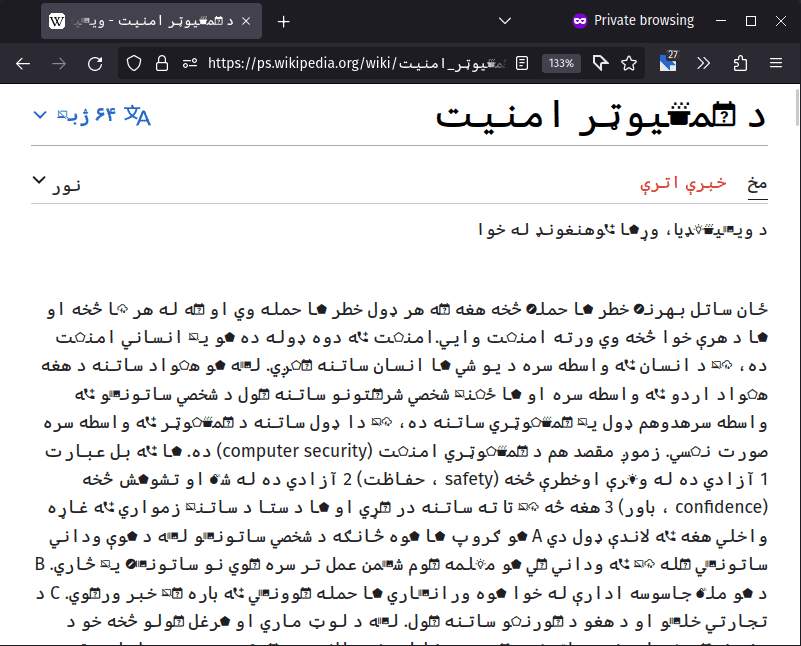Viewport: 801px width, 646px height.
Task: Click the 133% zoom indicator
Action: point(561,63)
